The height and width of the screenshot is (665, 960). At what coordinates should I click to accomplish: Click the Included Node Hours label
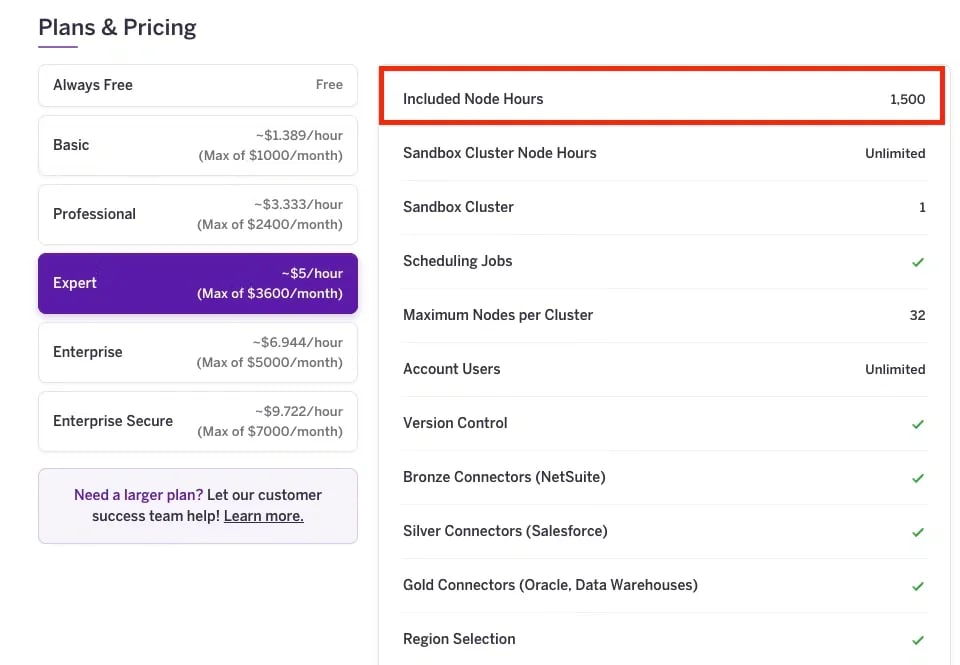coord(473,99)
